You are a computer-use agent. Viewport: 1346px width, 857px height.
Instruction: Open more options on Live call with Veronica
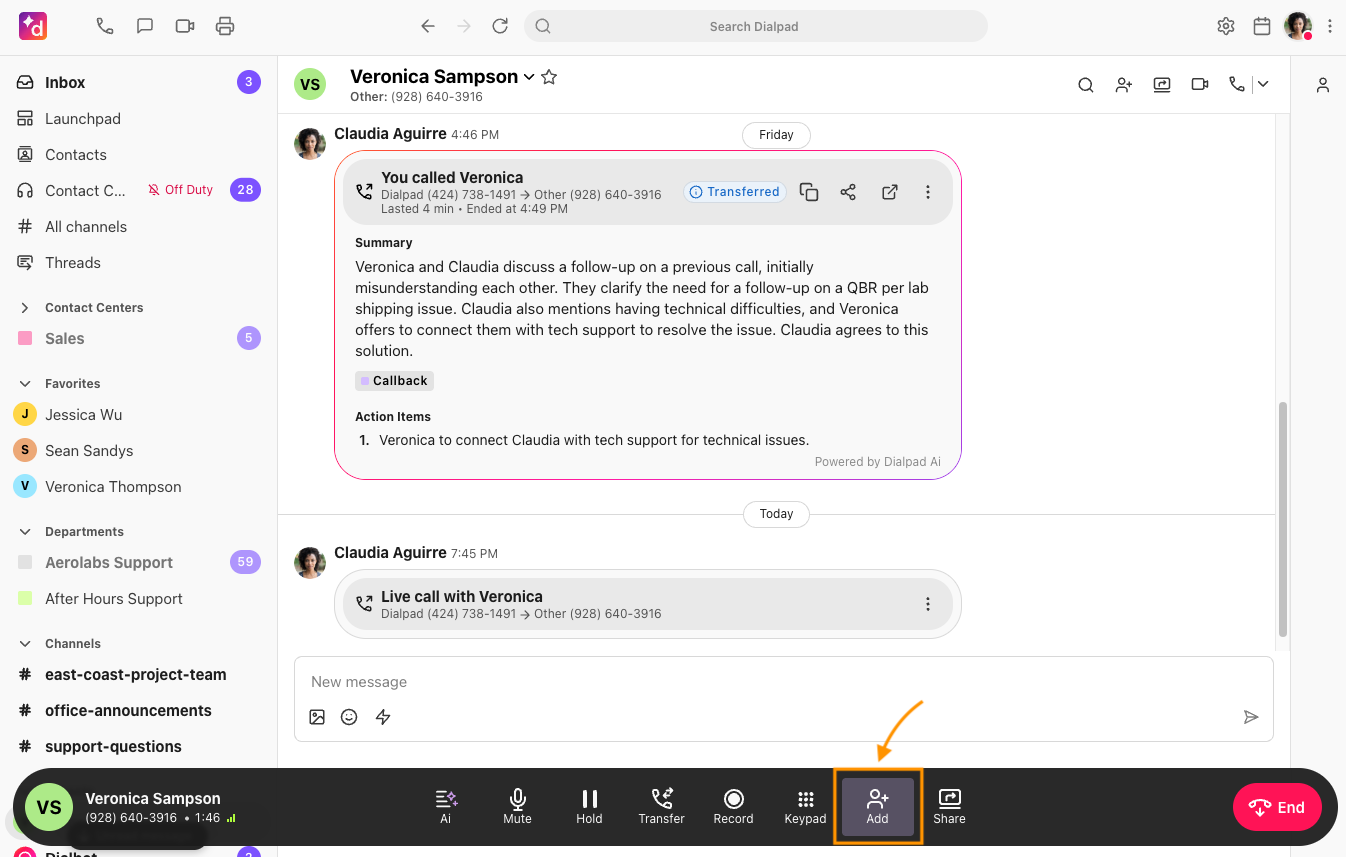pos(928,604)
